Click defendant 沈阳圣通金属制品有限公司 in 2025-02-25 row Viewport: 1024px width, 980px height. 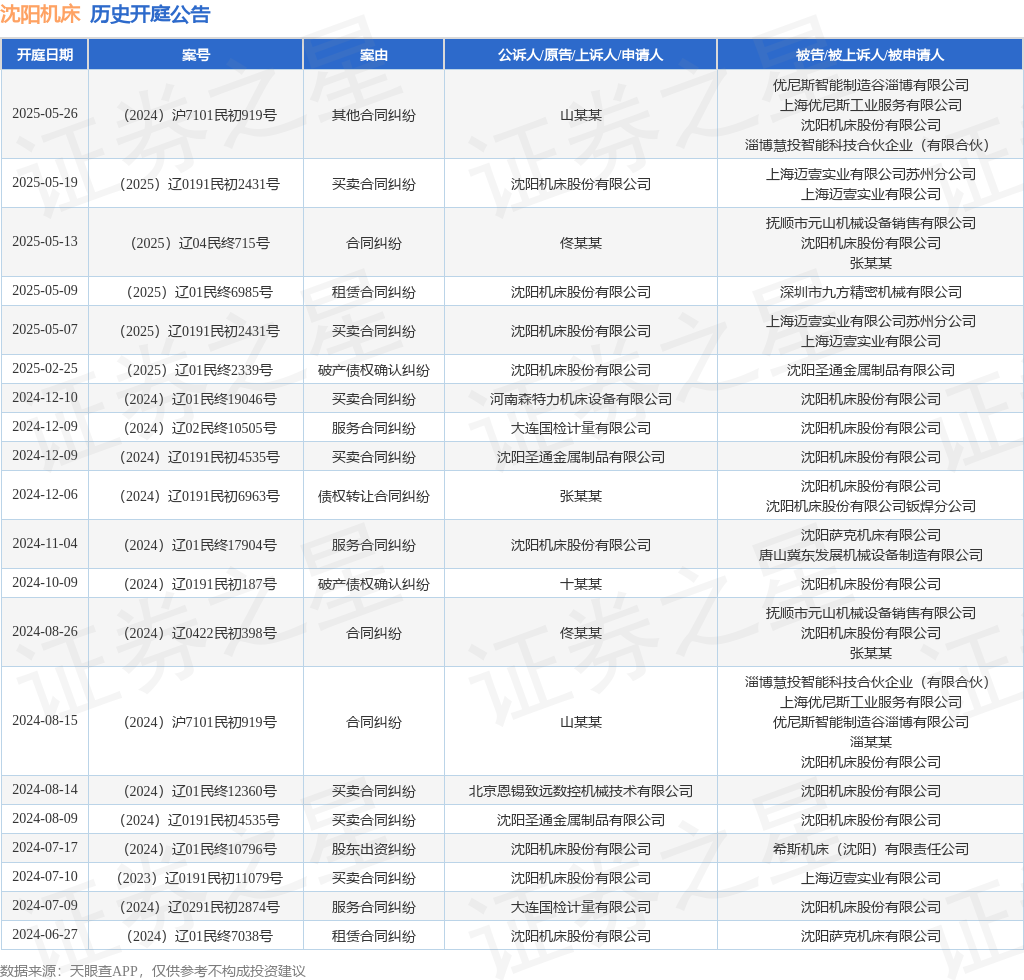871,370
